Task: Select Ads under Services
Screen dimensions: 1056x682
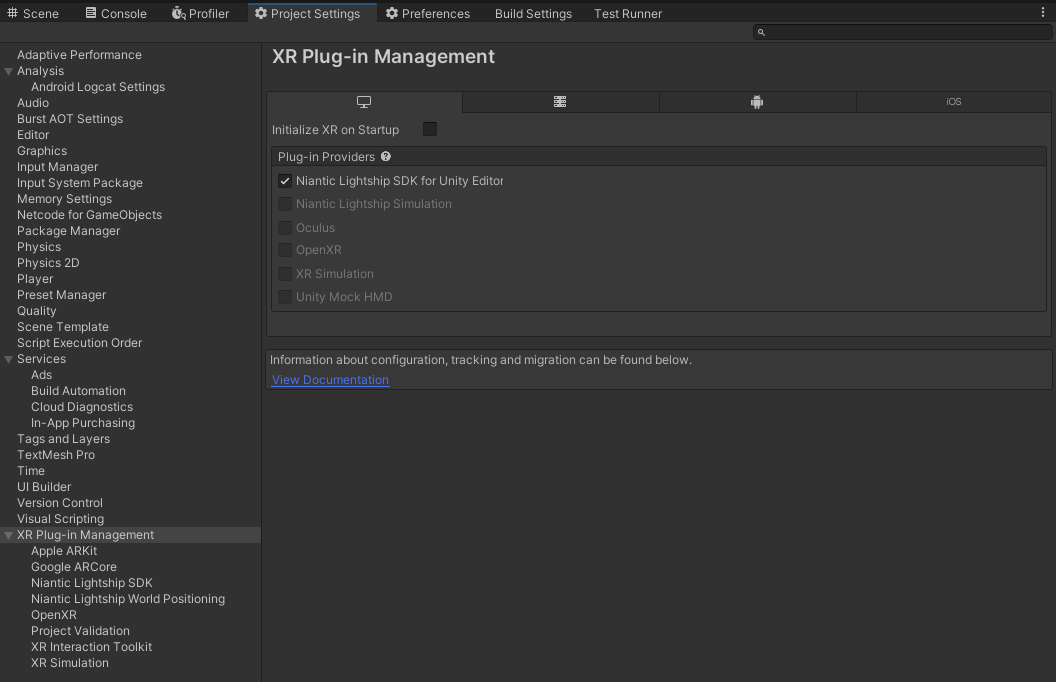Action: click(x=41, y=375)
